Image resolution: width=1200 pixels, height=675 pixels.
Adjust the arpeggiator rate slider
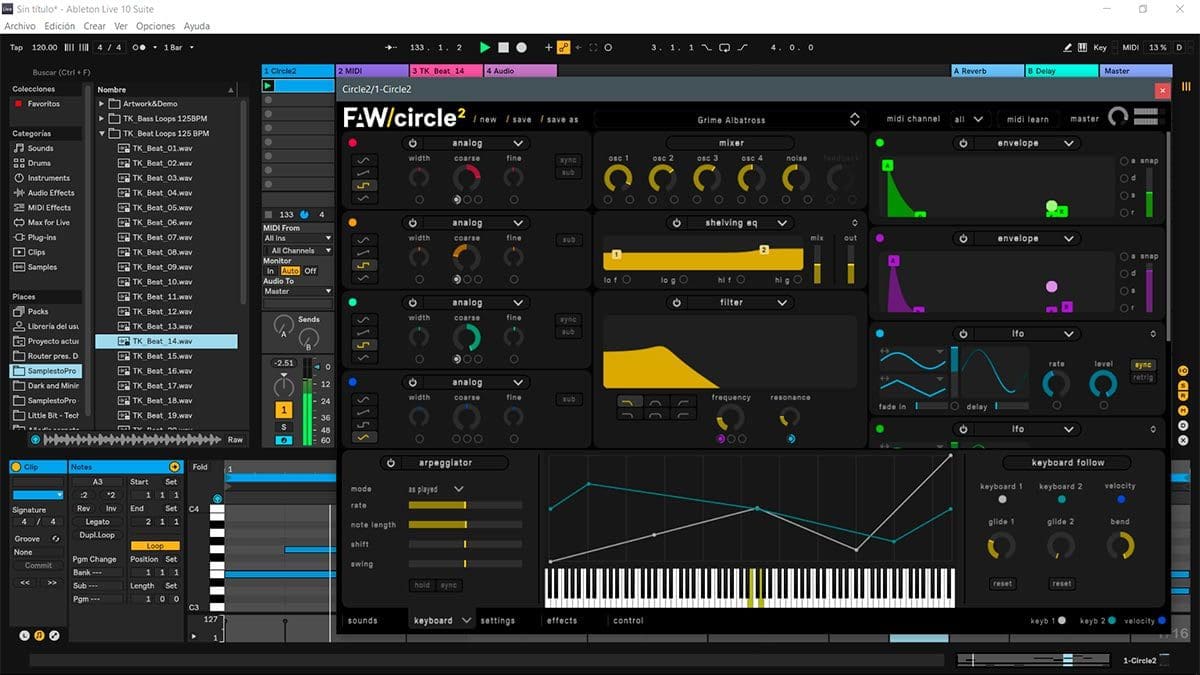tap(465, 505)
